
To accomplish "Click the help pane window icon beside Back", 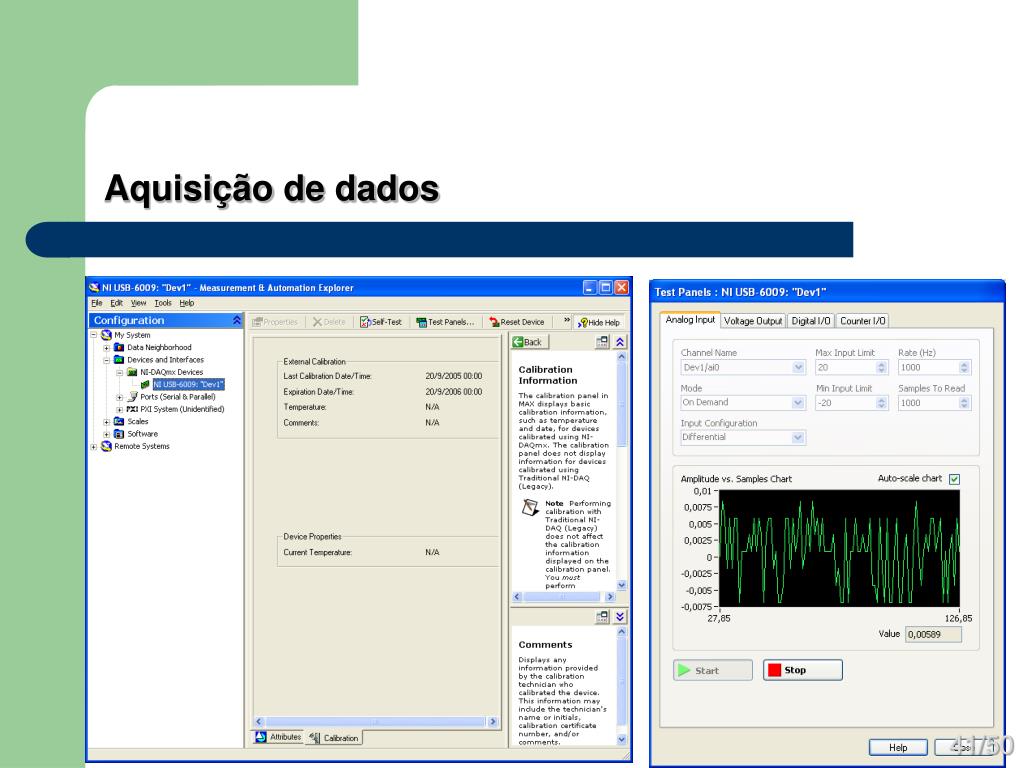I will (x=602, y=342).
